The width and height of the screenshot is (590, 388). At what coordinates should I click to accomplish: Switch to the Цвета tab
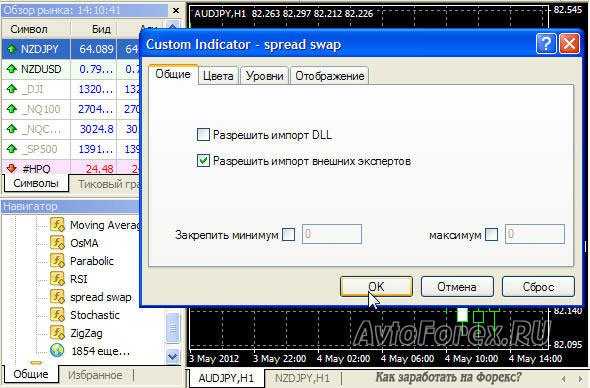coord(218,76)
